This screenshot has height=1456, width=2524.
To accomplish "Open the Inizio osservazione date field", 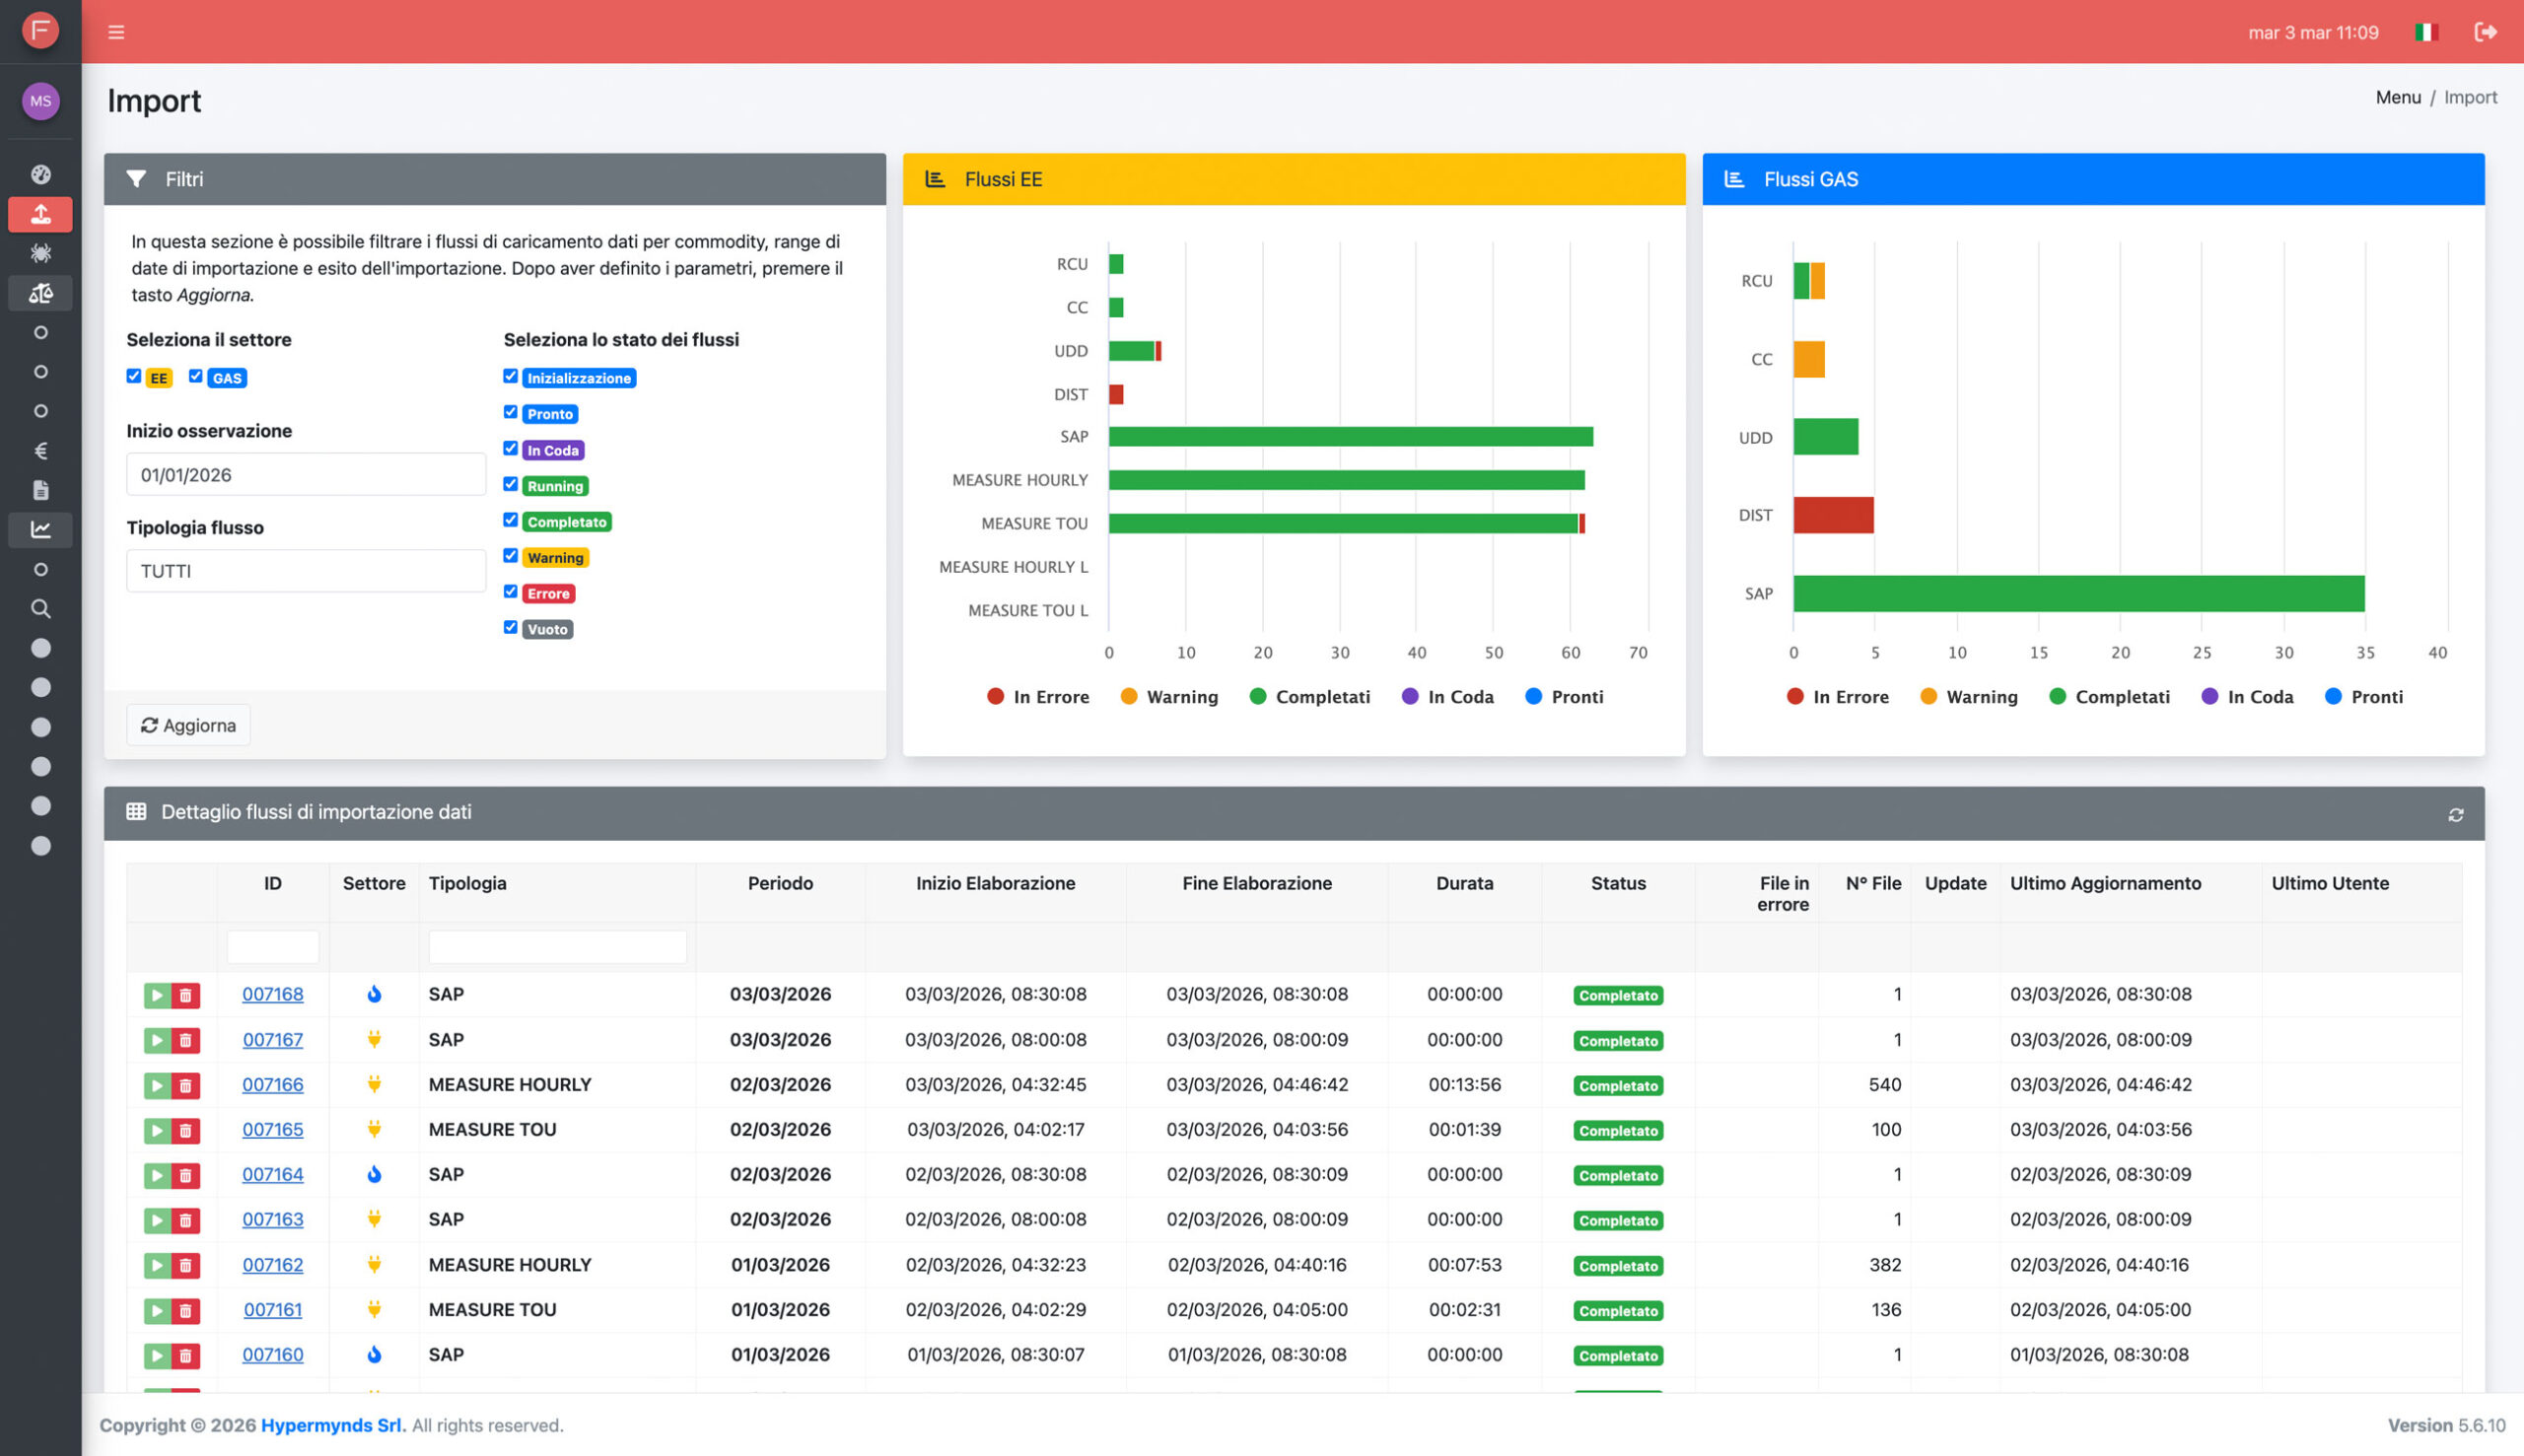I will (x=306, y=475).
